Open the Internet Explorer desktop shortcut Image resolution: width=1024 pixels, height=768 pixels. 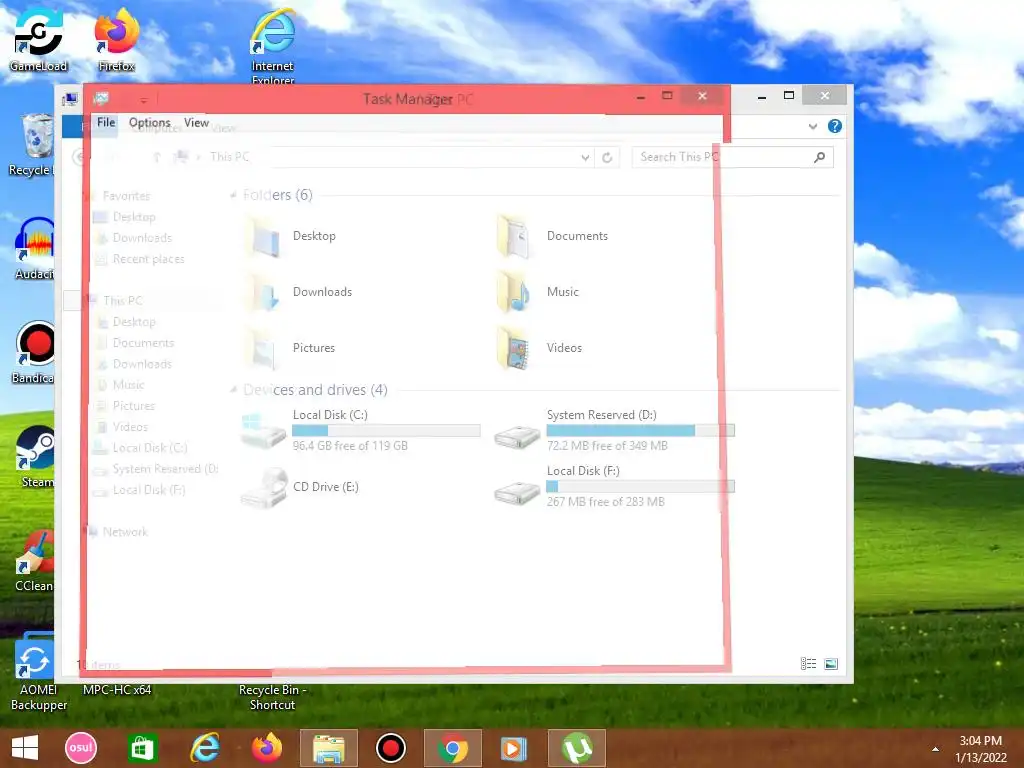[273, 44]
